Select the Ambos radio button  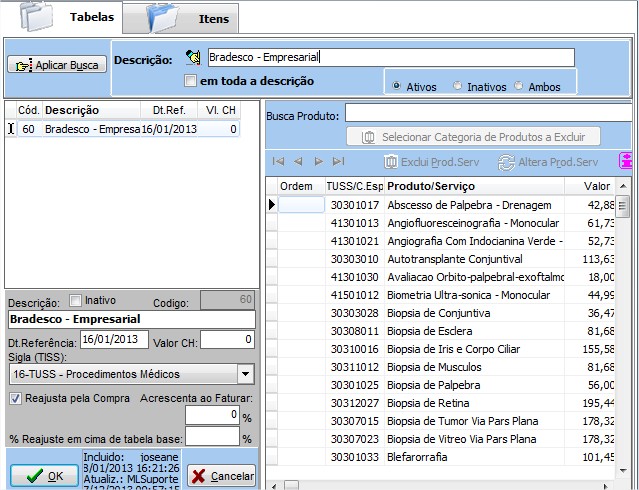(518, 86)
